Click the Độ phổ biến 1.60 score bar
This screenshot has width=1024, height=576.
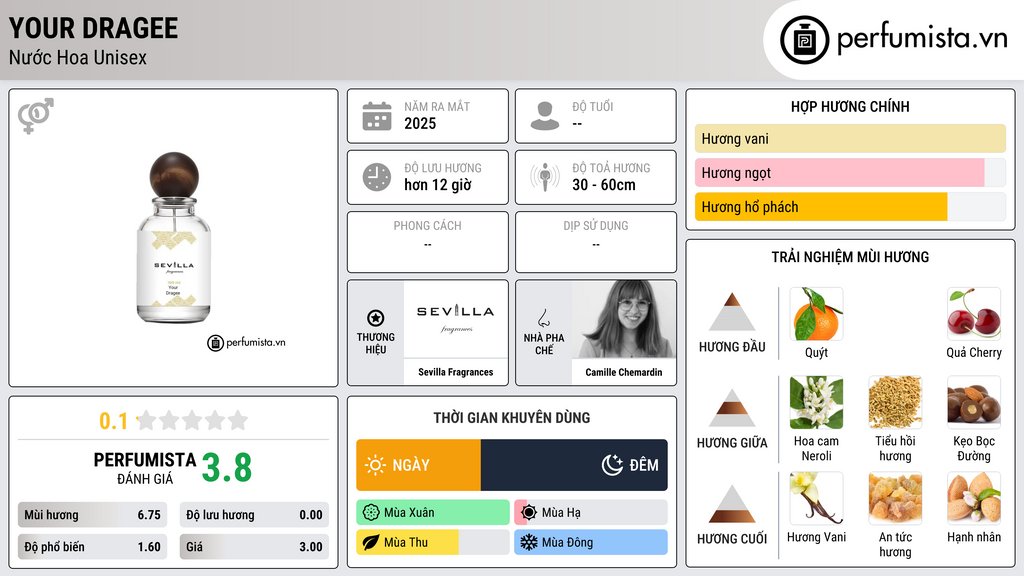coord(92,547)
